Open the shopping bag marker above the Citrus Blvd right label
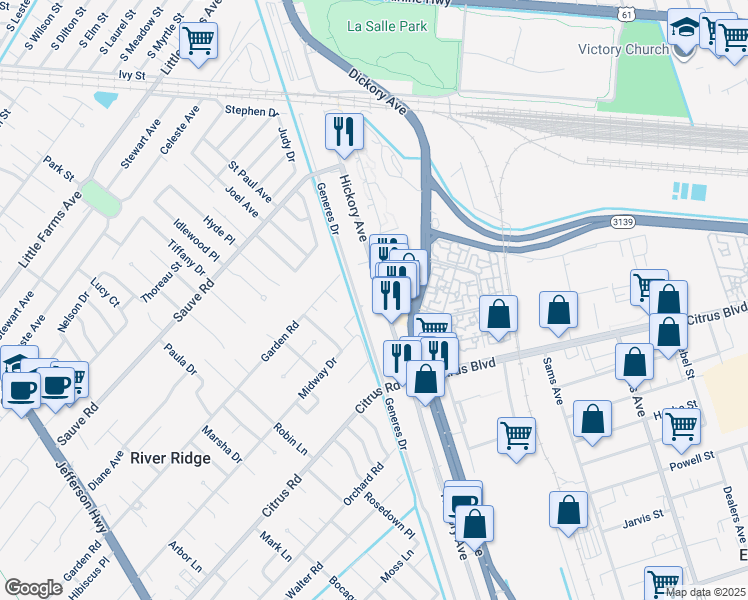Viewport: 748px width, 600px height. point(668,298)
